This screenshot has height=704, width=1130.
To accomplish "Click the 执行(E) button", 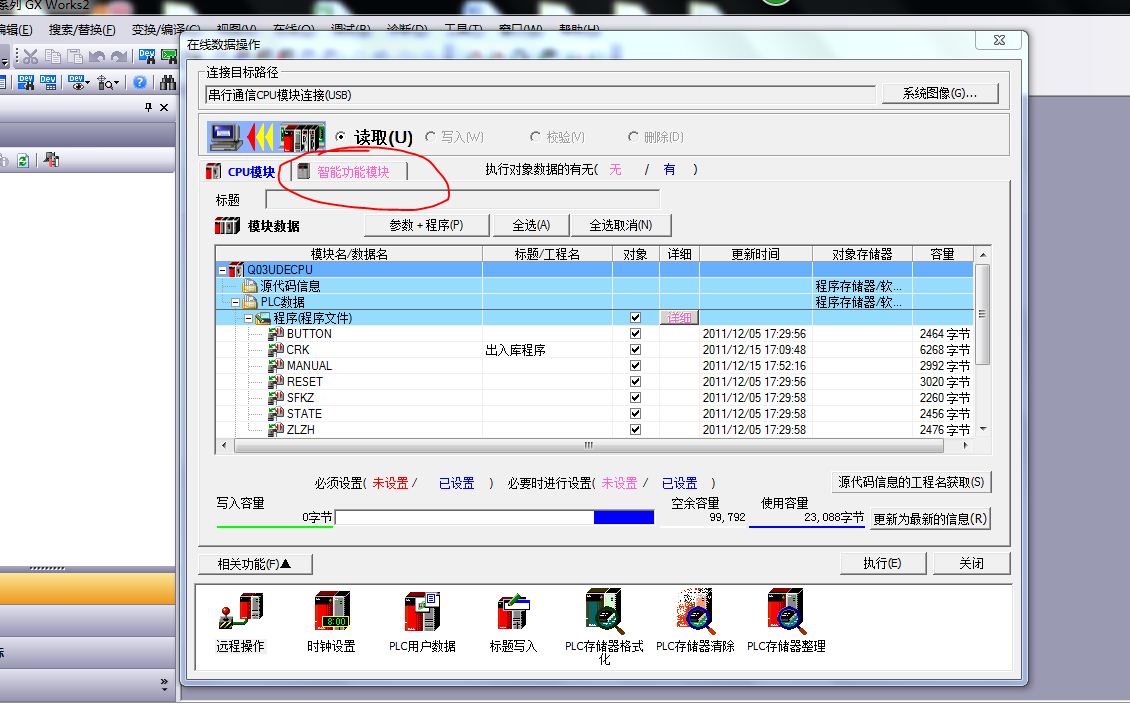I will coord(881,563).
